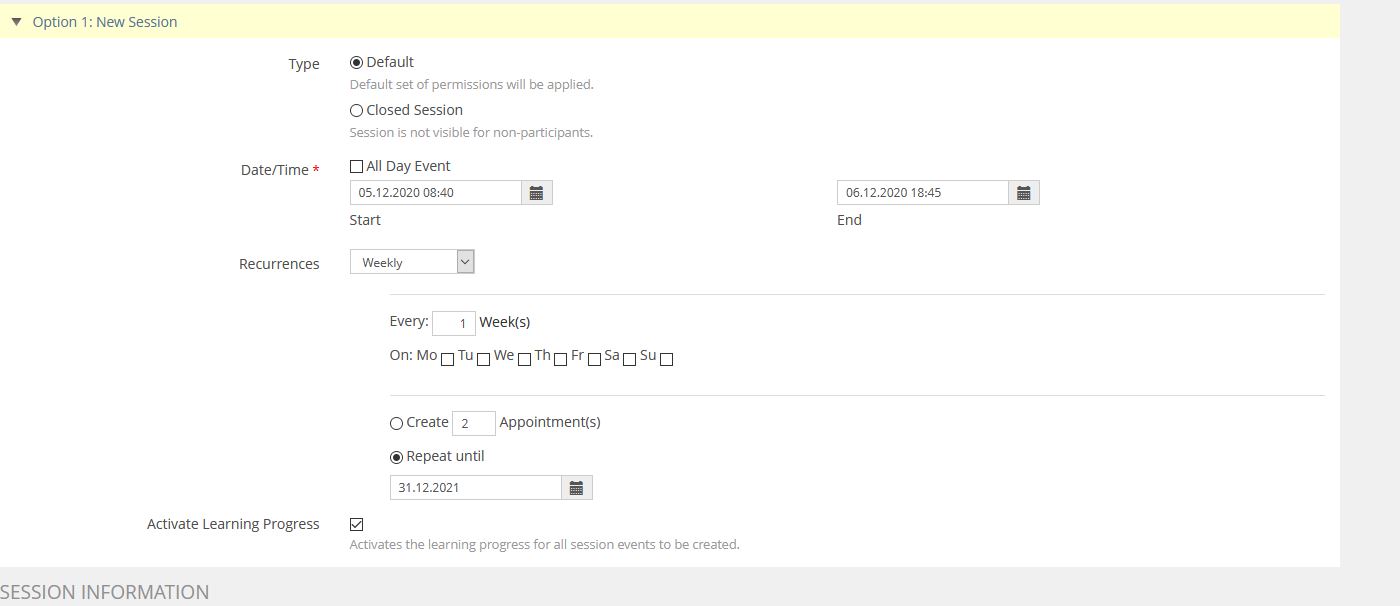The height and width of the screenshot is (606, 1400).
Task: Uncheck Activate Learning Progress
Action: point(357,525)
